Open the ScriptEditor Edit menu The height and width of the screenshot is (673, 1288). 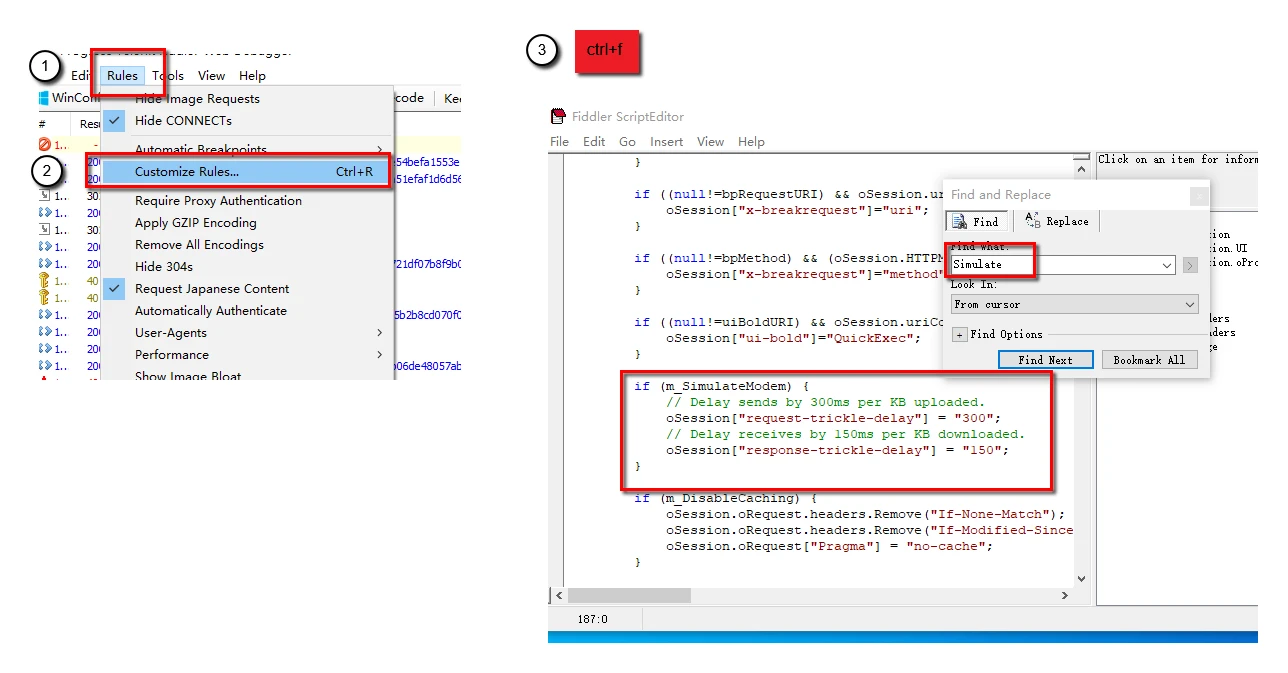594,142
